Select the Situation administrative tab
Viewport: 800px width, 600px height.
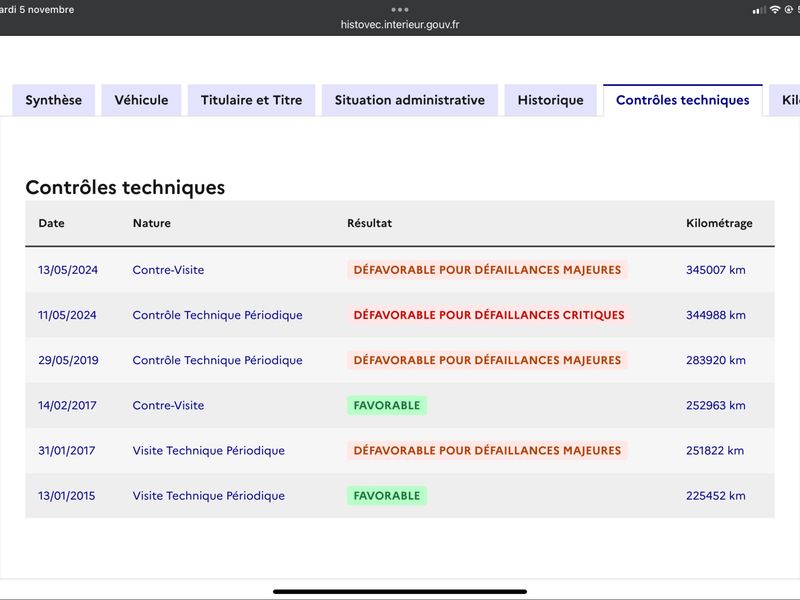tap(410, 100)
